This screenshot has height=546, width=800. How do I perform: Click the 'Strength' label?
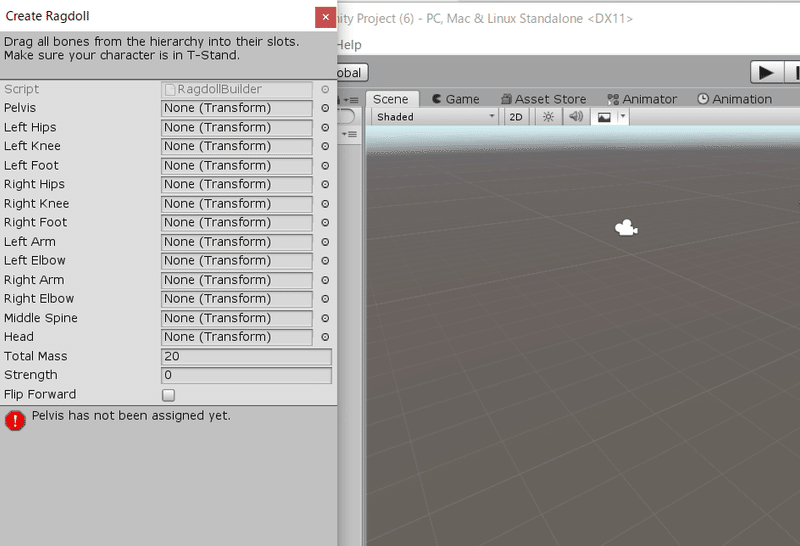click(x=31, y=375)
